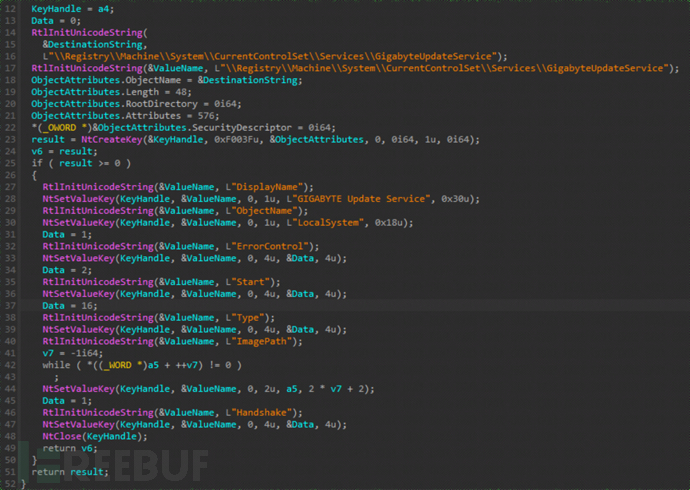Click "NtSetValueKey" on line 47

pyautogui.click(x=78, y=424)
